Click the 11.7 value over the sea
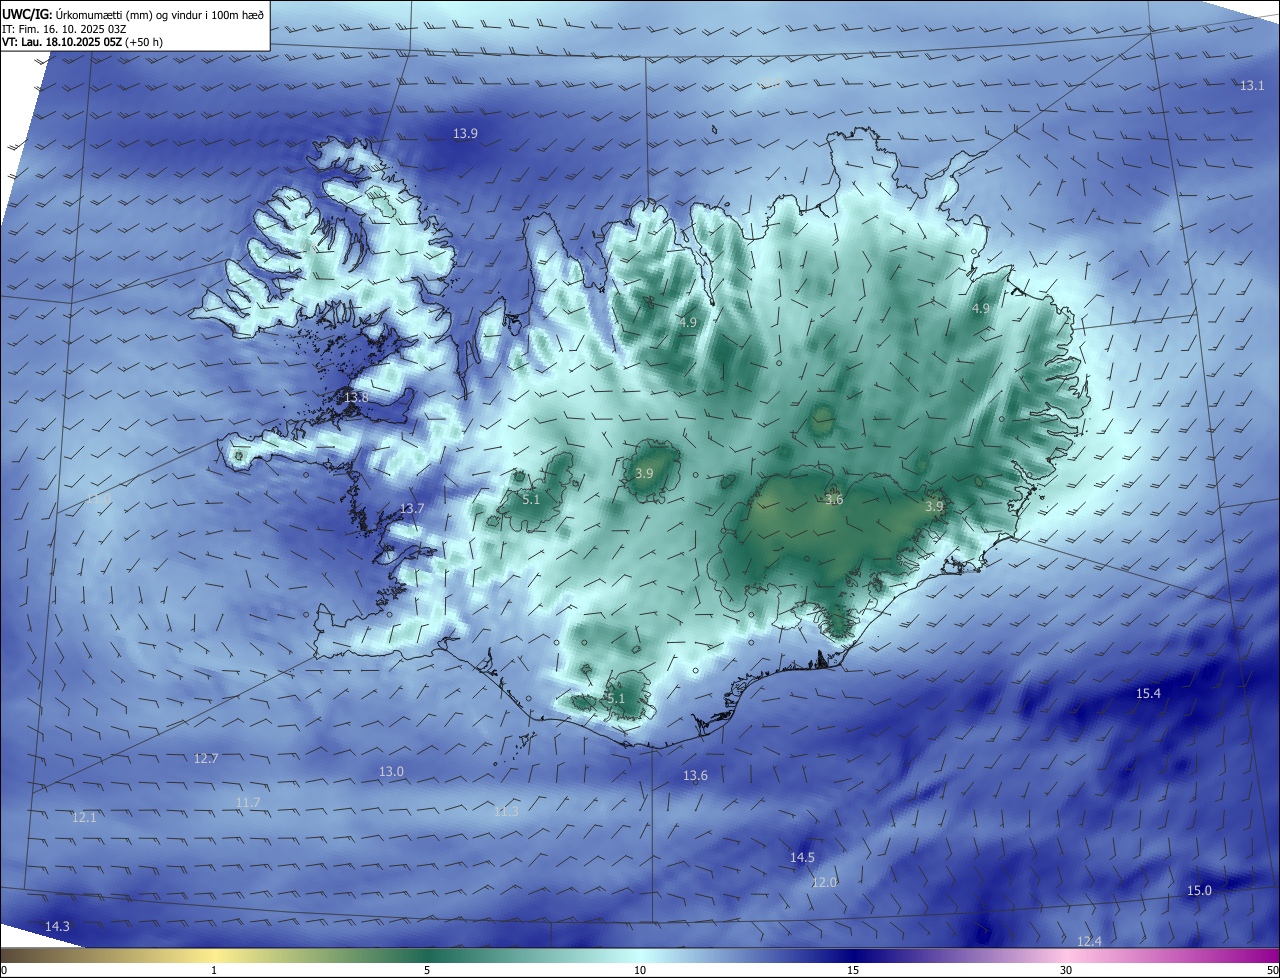This screenshot has height=978, width=1280. (247, 803)
